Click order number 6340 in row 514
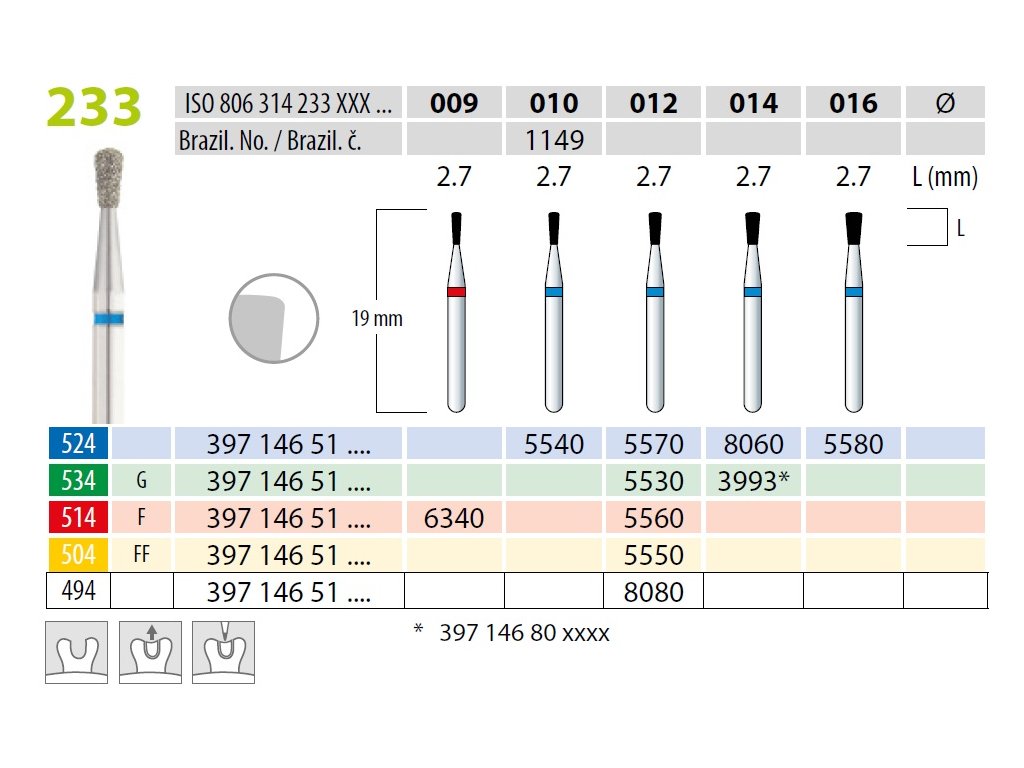 click(x=454, y=517)
